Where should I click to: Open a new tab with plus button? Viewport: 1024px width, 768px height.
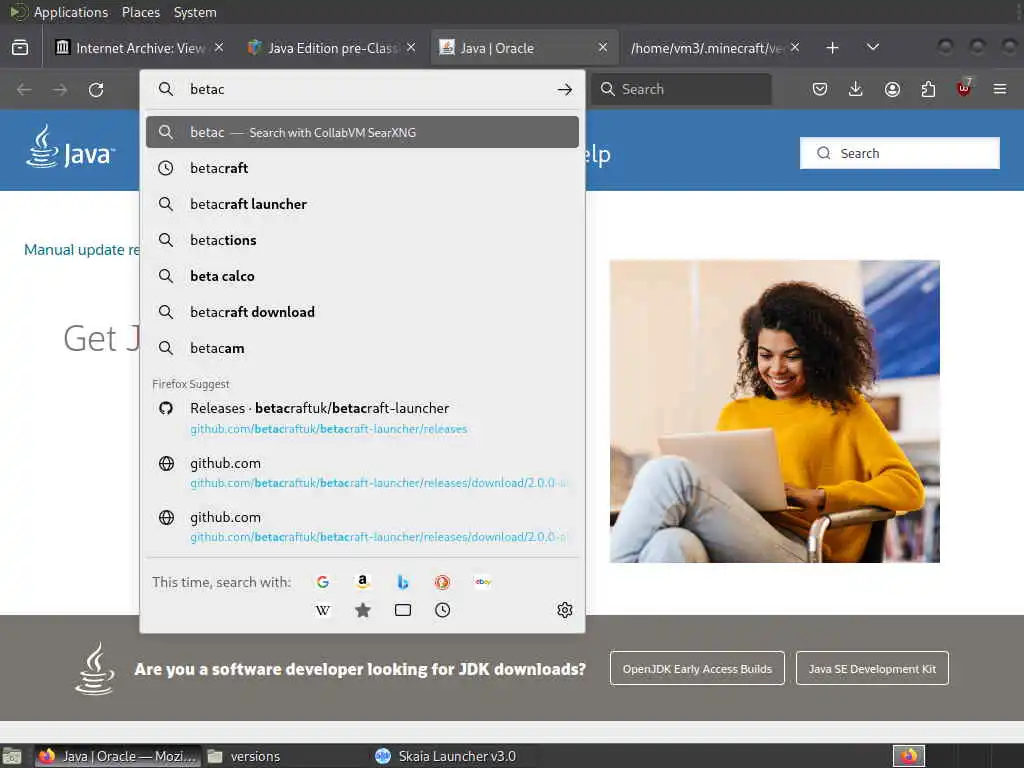point(833,48)
